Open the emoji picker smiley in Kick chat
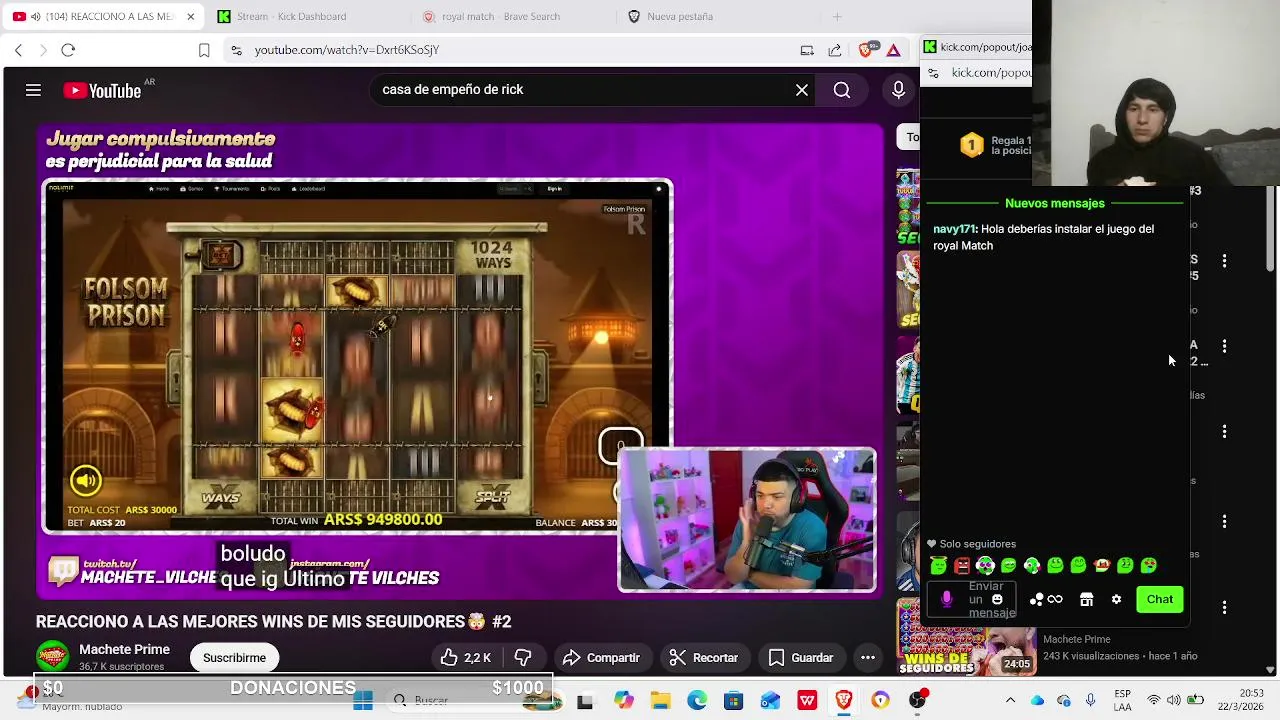Image resolution: width=1280 pixels, height=720 pixels. (x=997, y=599)
